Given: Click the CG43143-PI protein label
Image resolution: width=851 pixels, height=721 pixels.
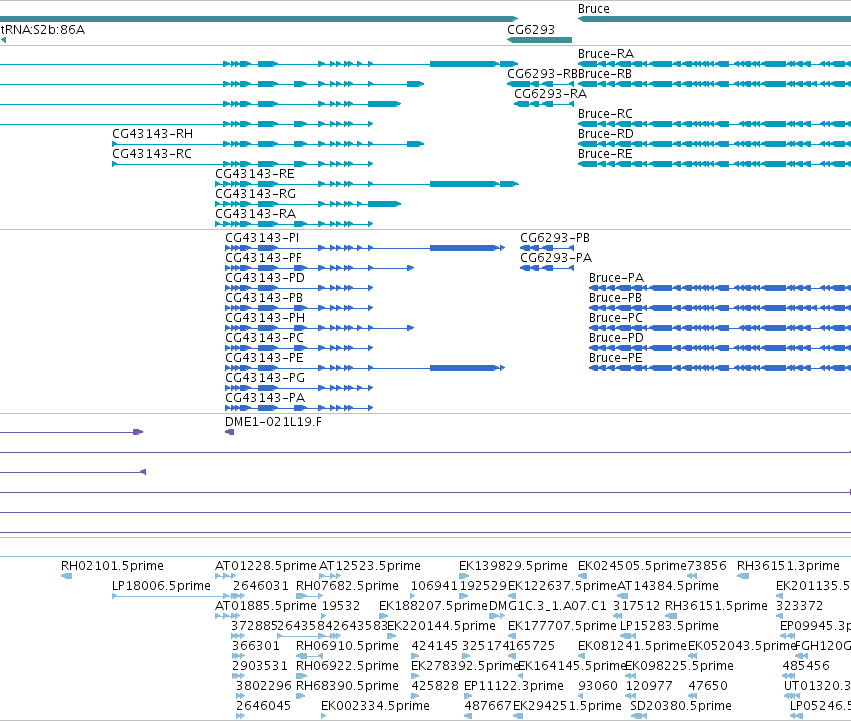Looking at the screenshot, I should coord(262,238).
